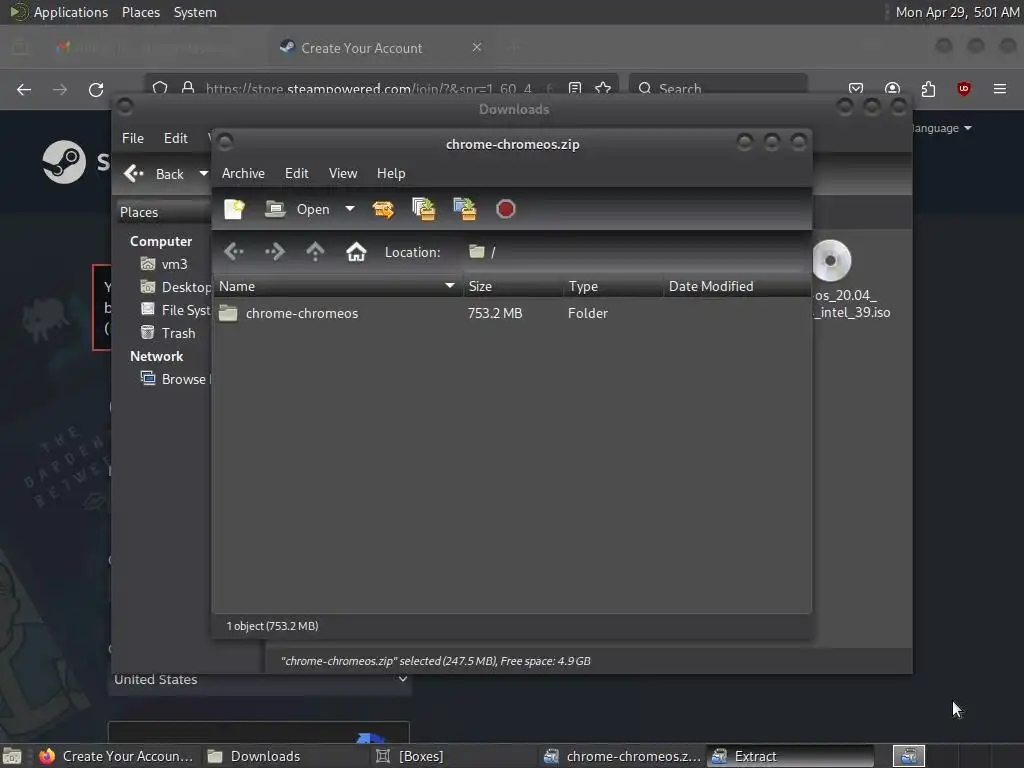The height and width of the screenshot is (768, 1024).
Task: Switch to chrome-chromeos.zip taskbar item
Action: (x=622, y=756)
